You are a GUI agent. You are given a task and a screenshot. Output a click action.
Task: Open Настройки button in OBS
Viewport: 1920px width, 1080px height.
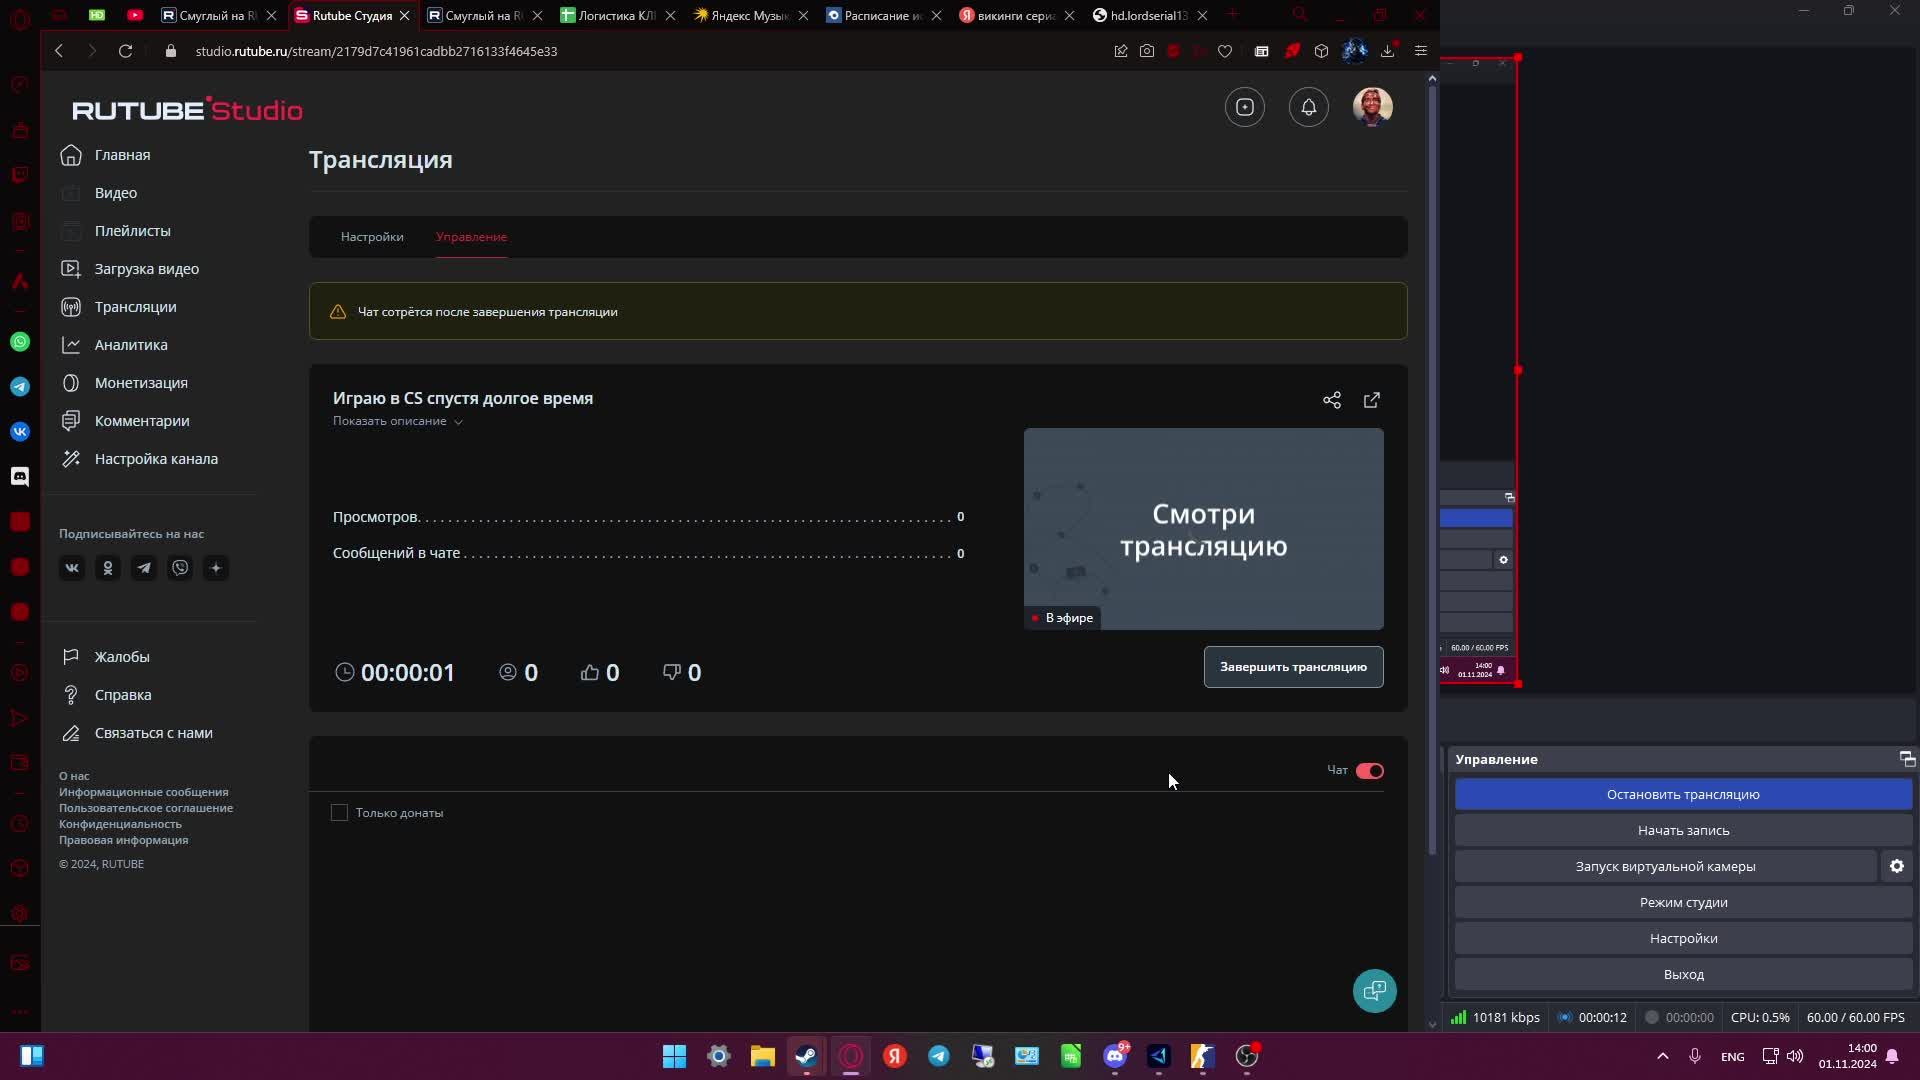pos(1683,939)
